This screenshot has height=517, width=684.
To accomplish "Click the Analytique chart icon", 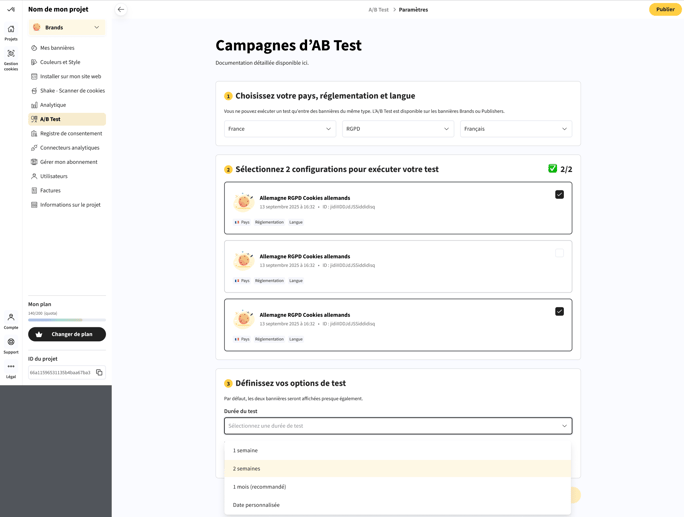I will pos(34,105).
